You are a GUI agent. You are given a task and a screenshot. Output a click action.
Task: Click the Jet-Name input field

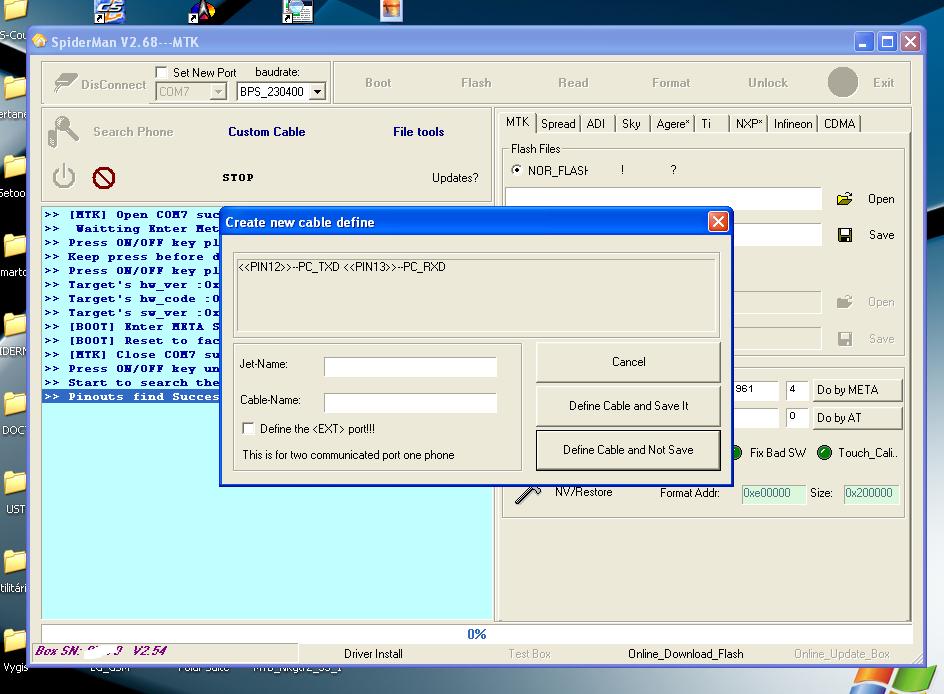410,366
